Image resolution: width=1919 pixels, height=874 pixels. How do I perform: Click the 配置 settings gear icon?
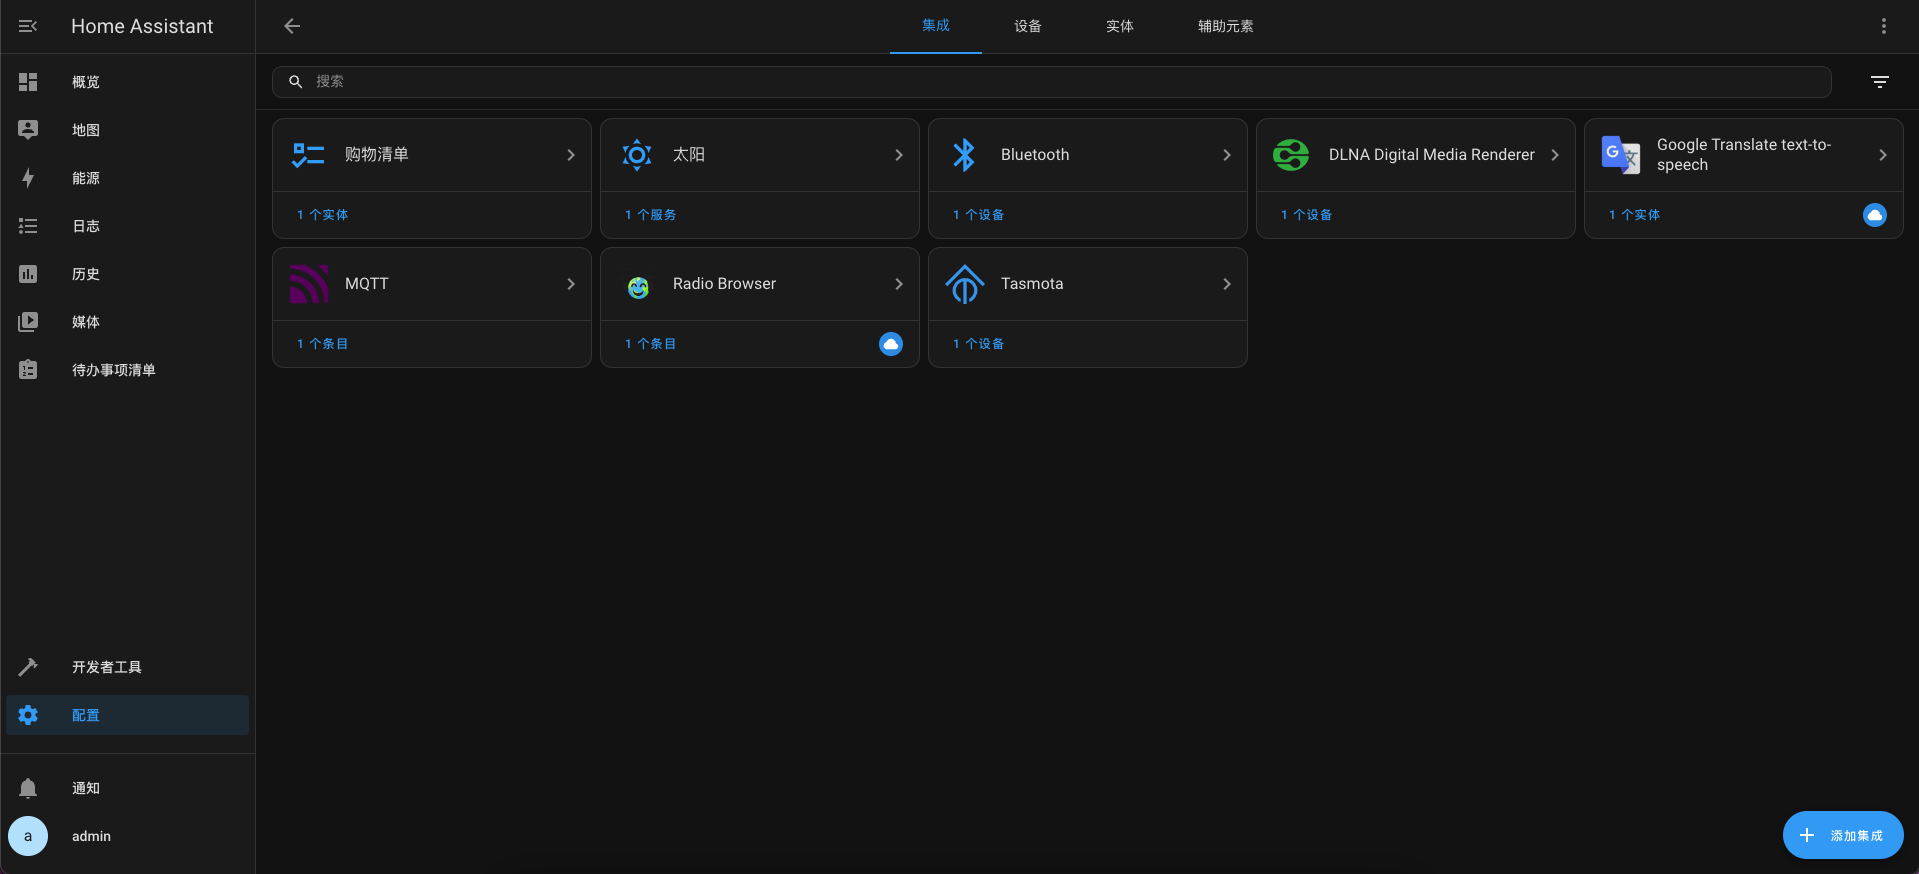point(28,715)
